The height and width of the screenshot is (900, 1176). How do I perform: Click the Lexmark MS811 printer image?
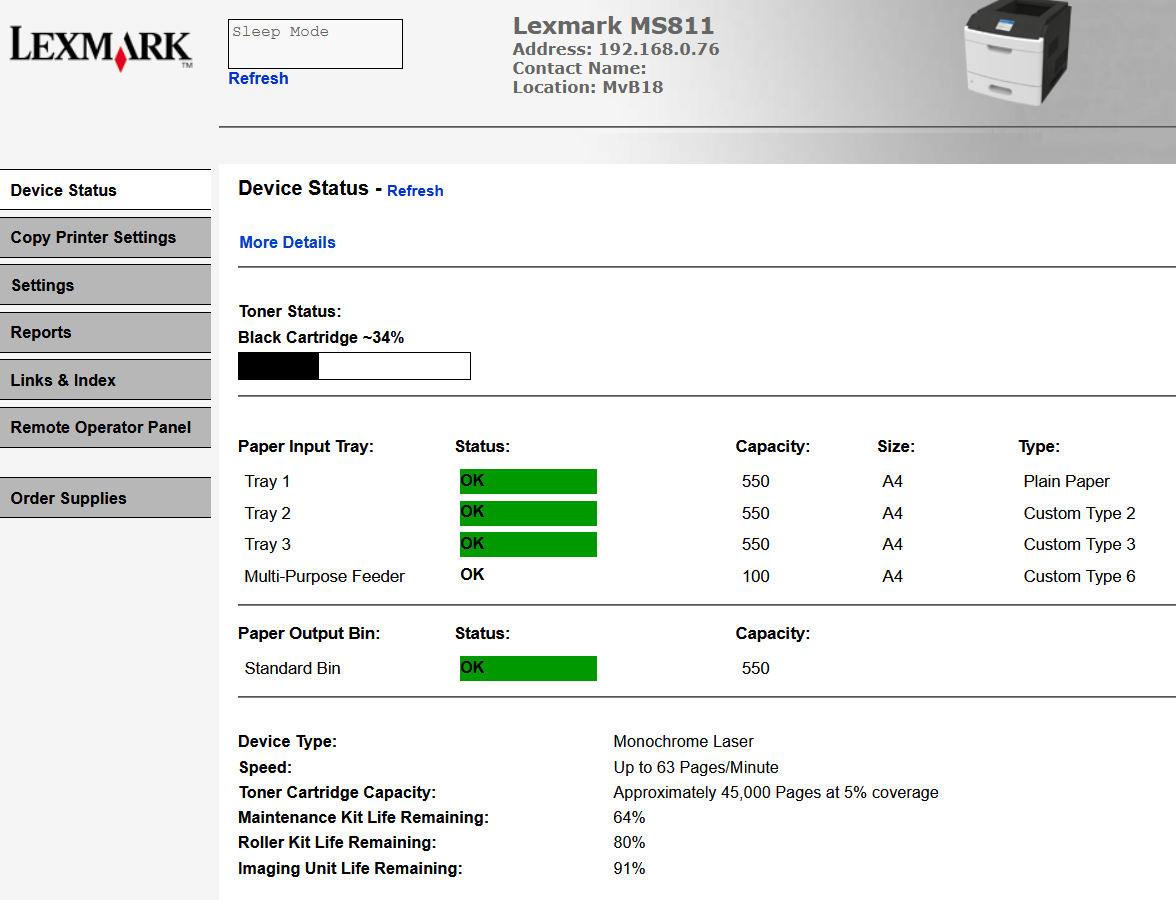(1018, 52)
